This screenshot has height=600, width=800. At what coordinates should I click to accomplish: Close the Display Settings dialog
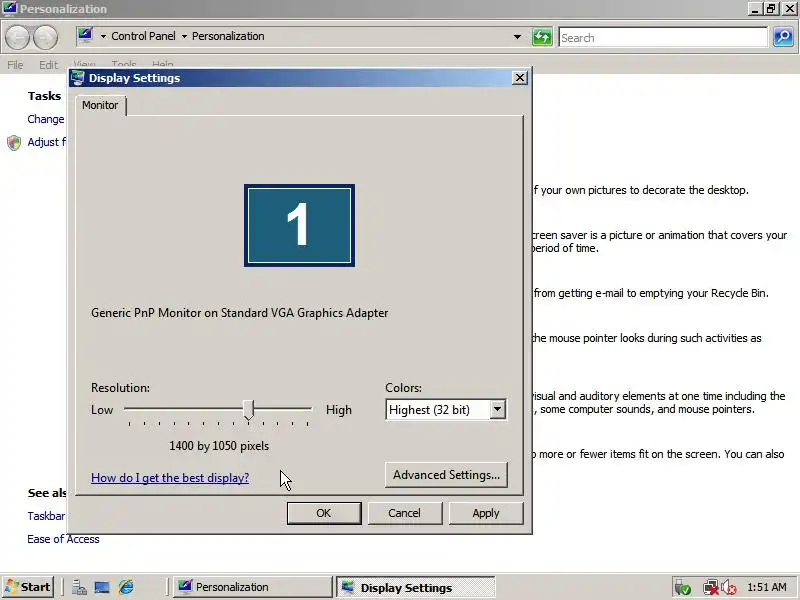(x=519, y=78)
